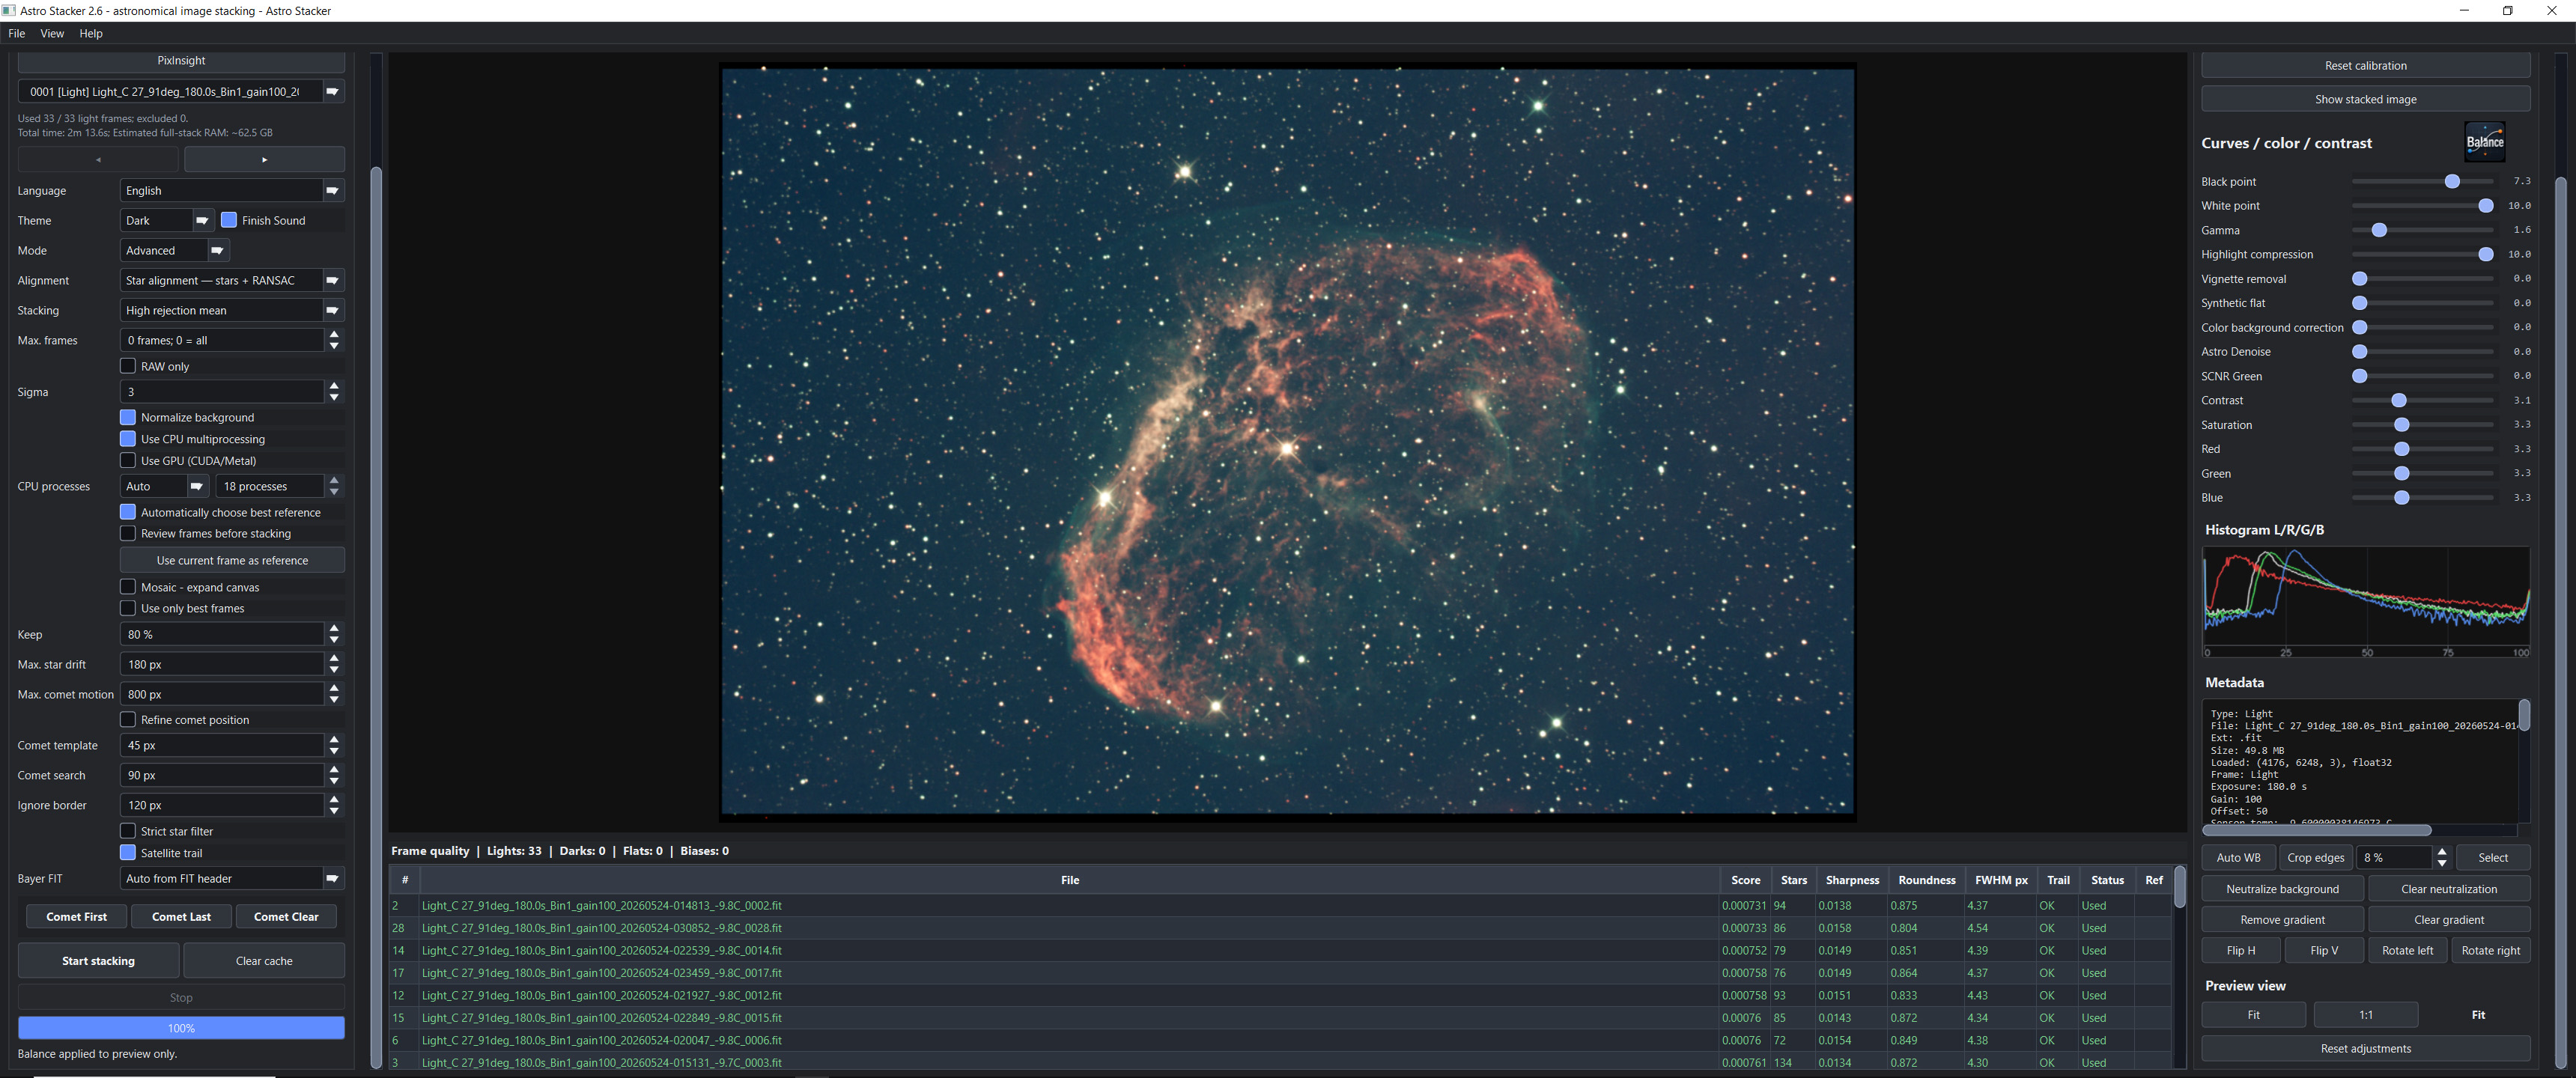Click the Black point slider handle

click(2451, 181)
